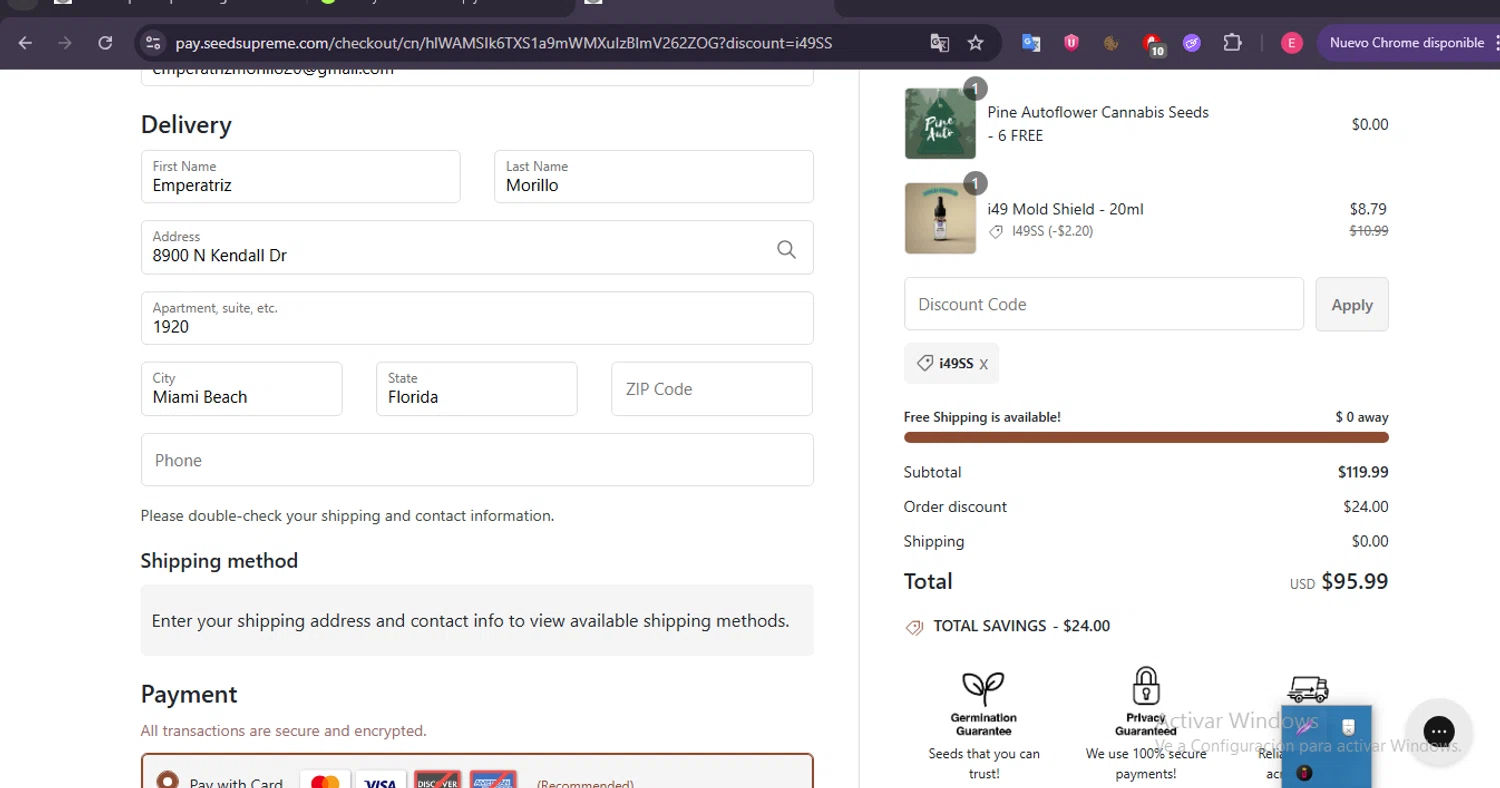Screen dimensions: 1500x788
Task: Click the tag icon on the i49SS chip
Action: 925,364
